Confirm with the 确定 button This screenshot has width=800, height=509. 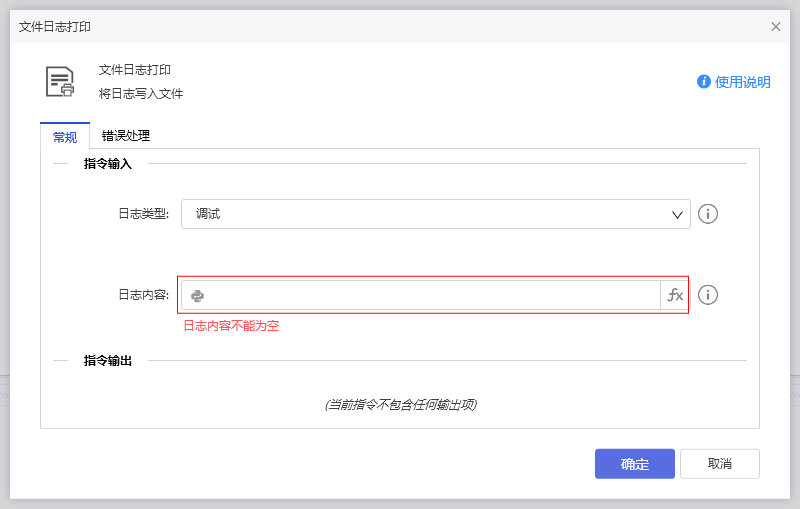(634, 464)
